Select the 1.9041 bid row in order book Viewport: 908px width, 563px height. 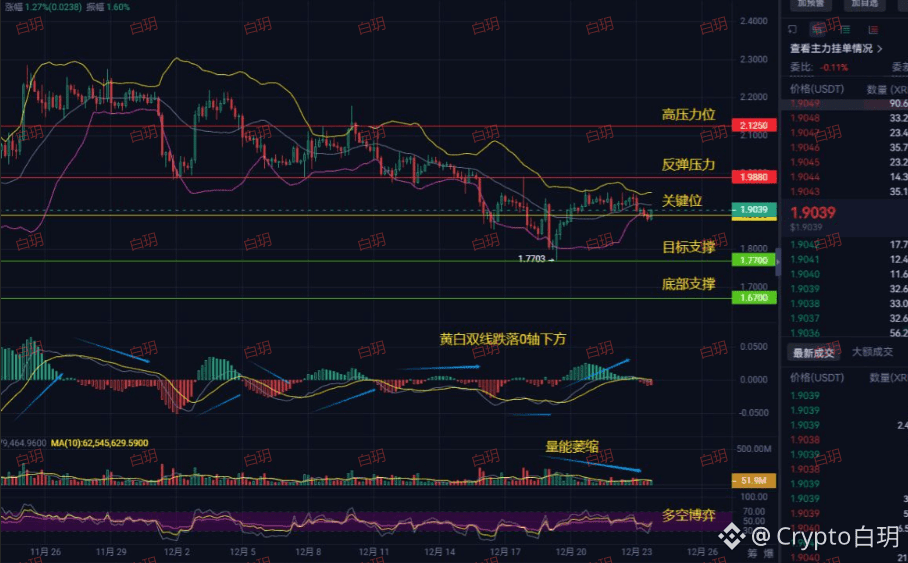point(844,259)
